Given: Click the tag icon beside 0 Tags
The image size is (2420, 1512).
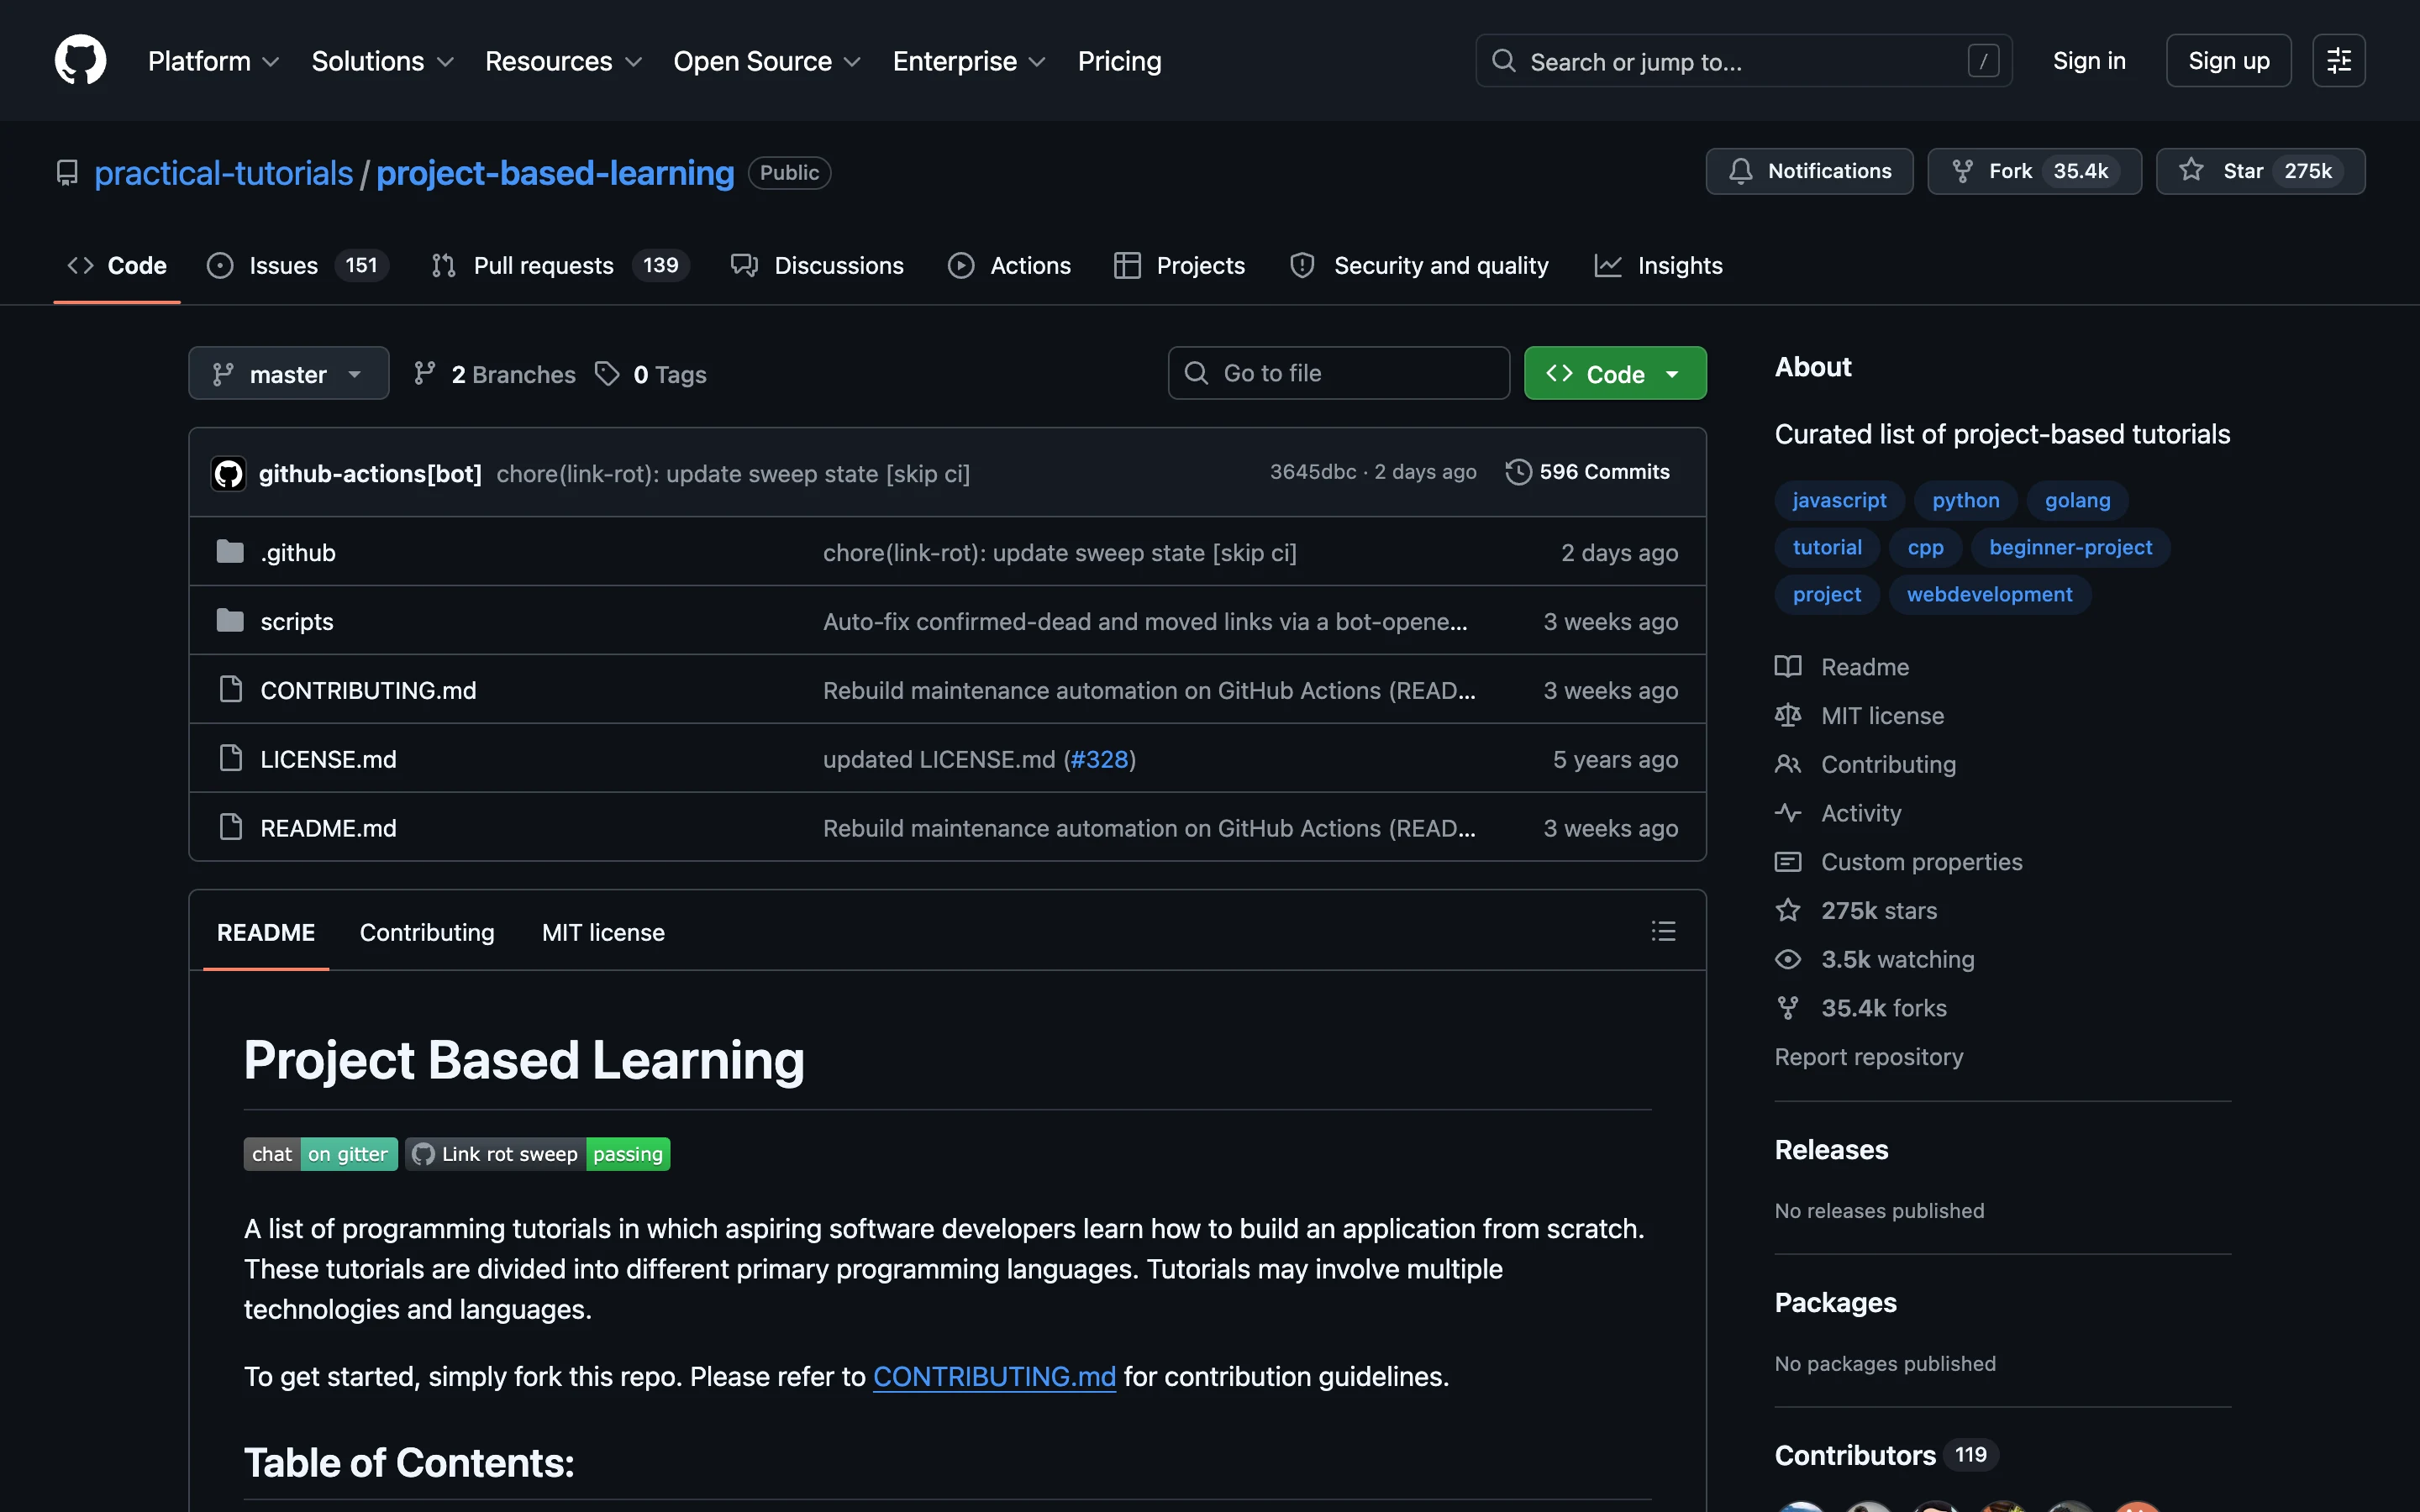Looking at the screenshot, I should [607, 373].
